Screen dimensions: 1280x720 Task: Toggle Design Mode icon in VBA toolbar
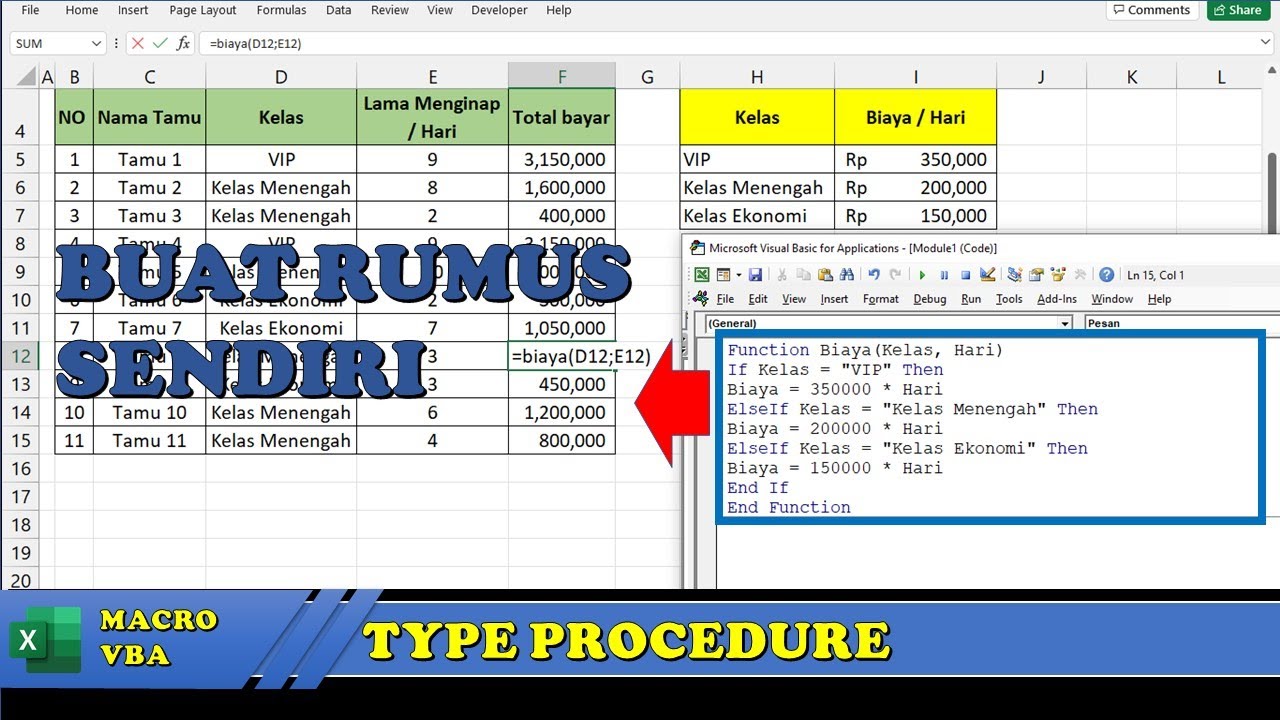coord(987,275)
